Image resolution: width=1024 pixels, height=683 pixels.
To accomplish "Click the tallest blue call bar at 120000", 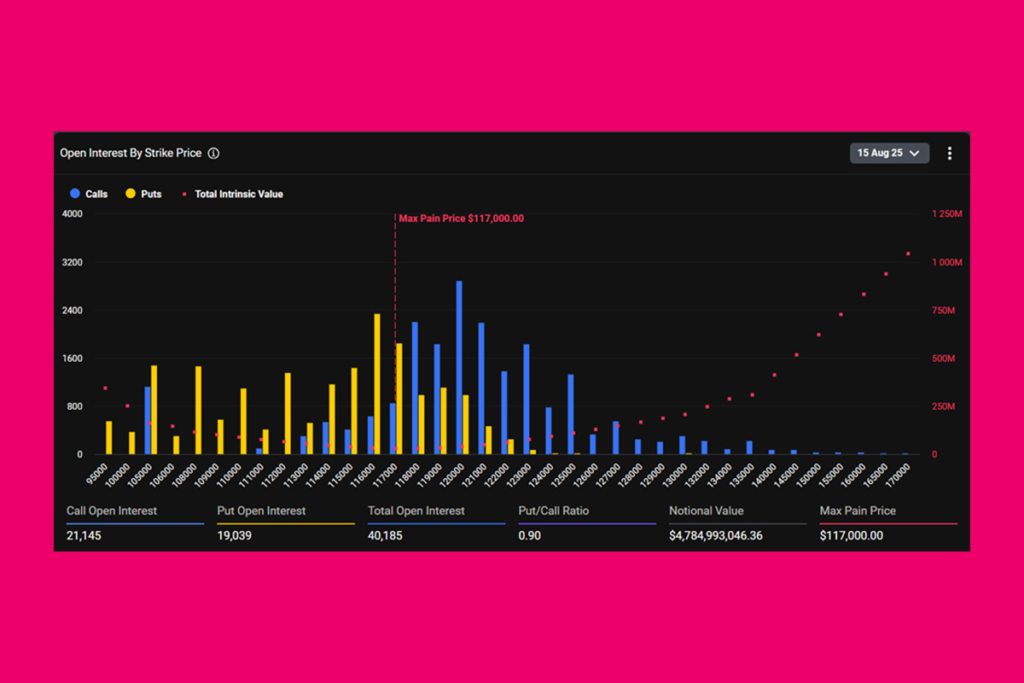I will 459,370.
